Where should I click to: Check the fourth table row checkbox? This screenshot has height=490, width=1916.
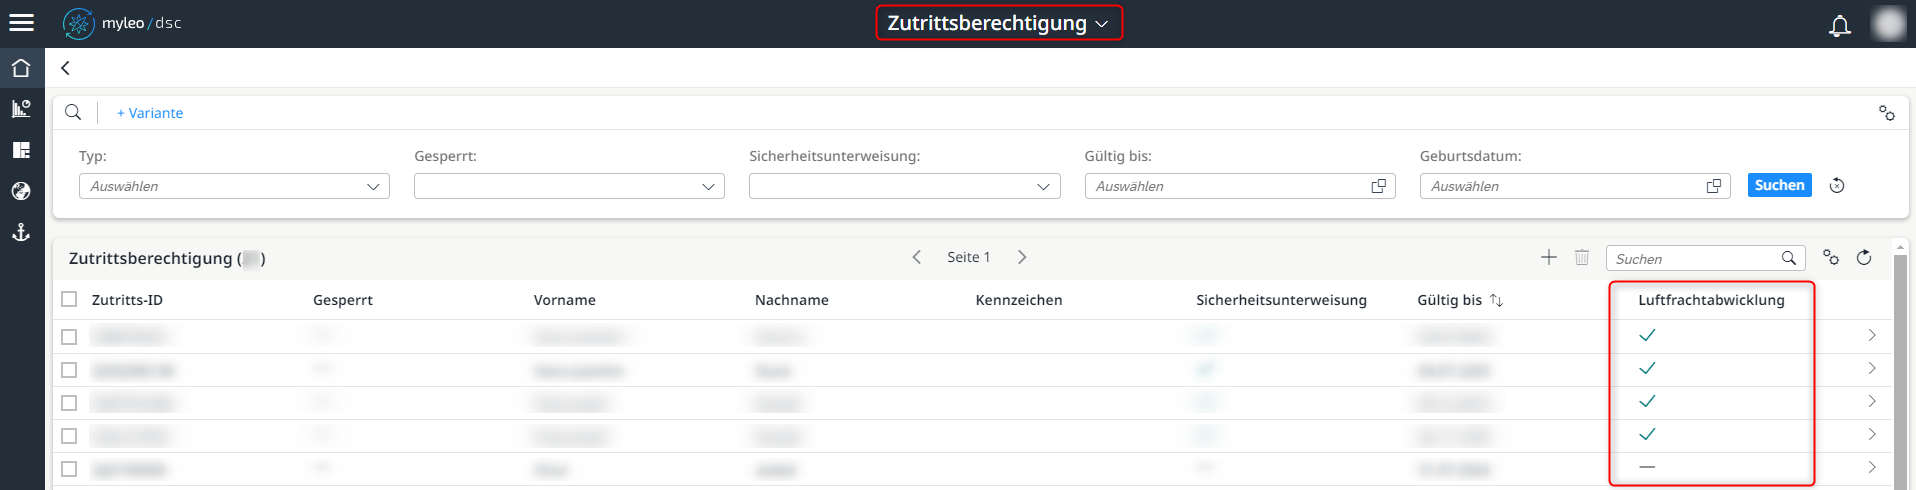coord(69,436)
